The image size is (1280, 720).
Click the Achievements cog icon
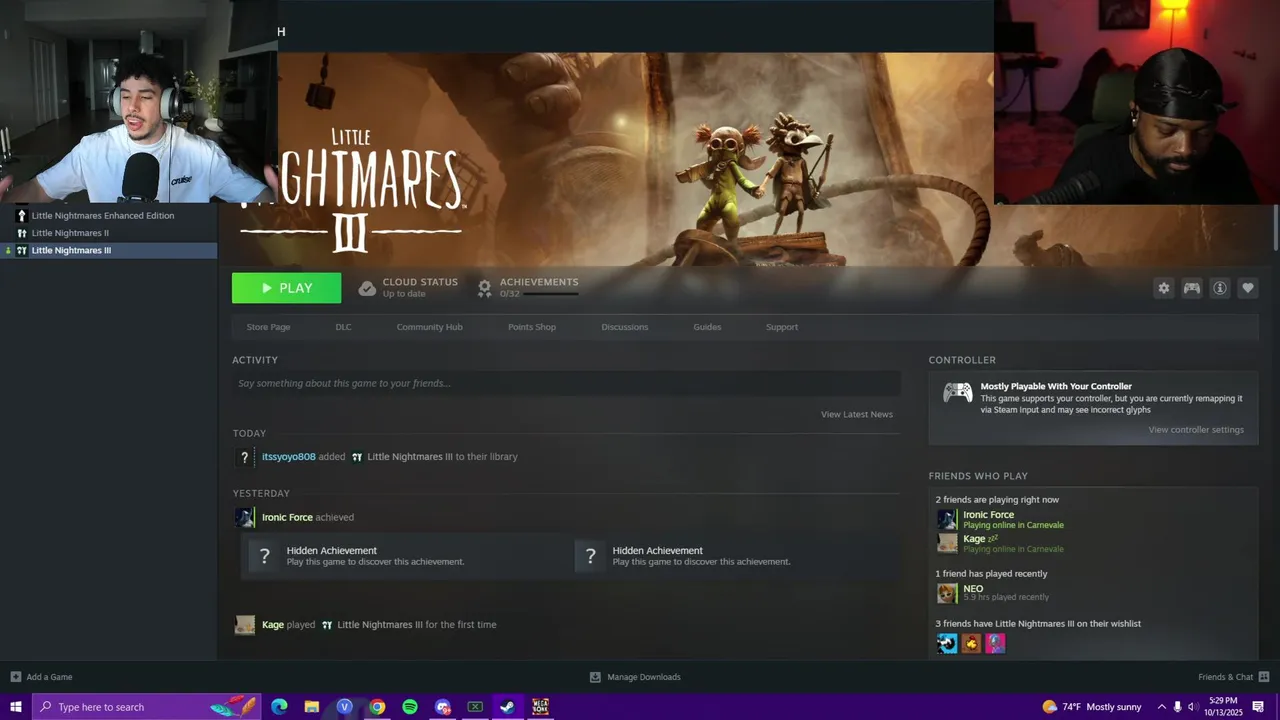click(484, 288)
